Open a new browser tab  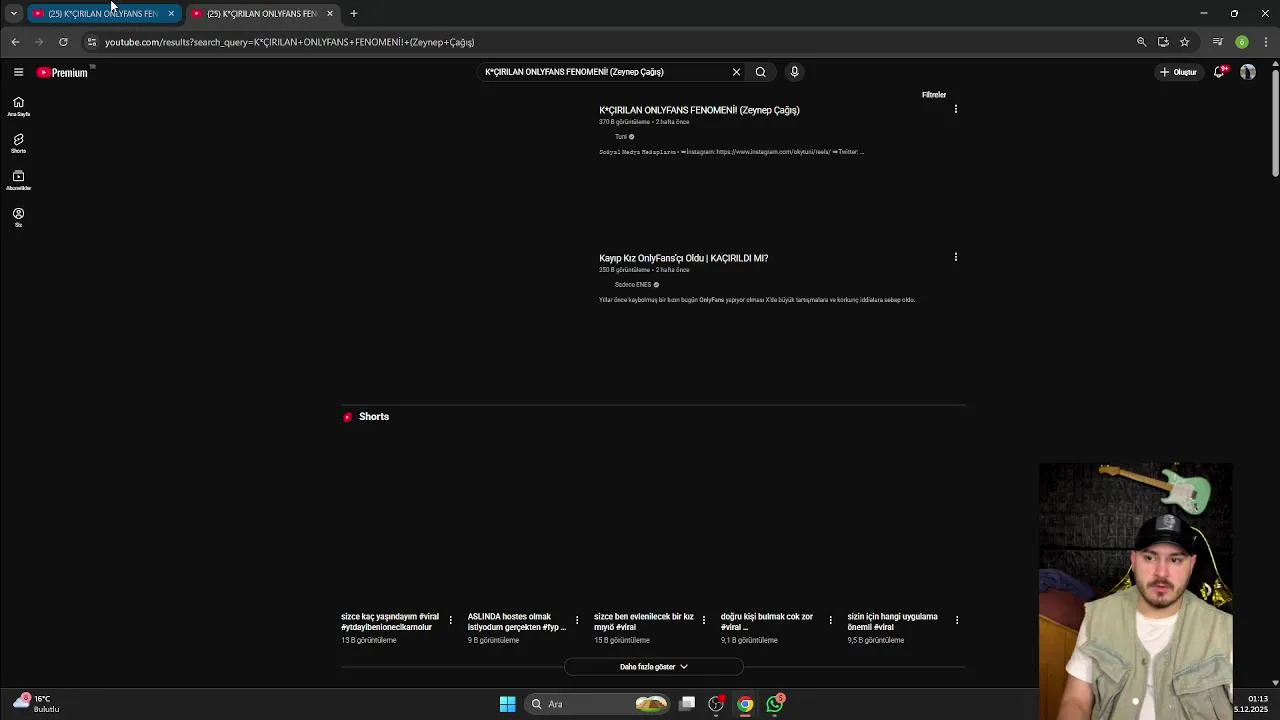coord(353,14)
